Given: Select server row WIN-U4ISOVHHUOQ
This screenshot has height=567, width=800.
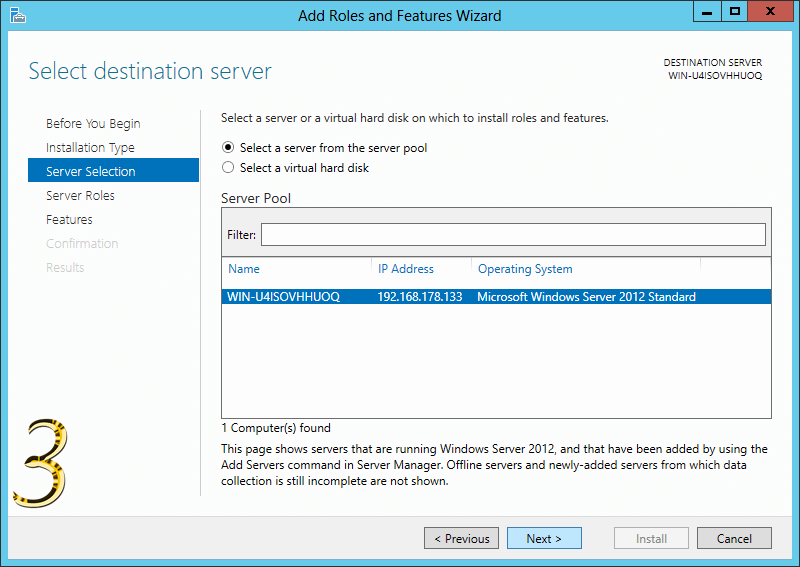Looking at the screenshot, I should (496, 297).
